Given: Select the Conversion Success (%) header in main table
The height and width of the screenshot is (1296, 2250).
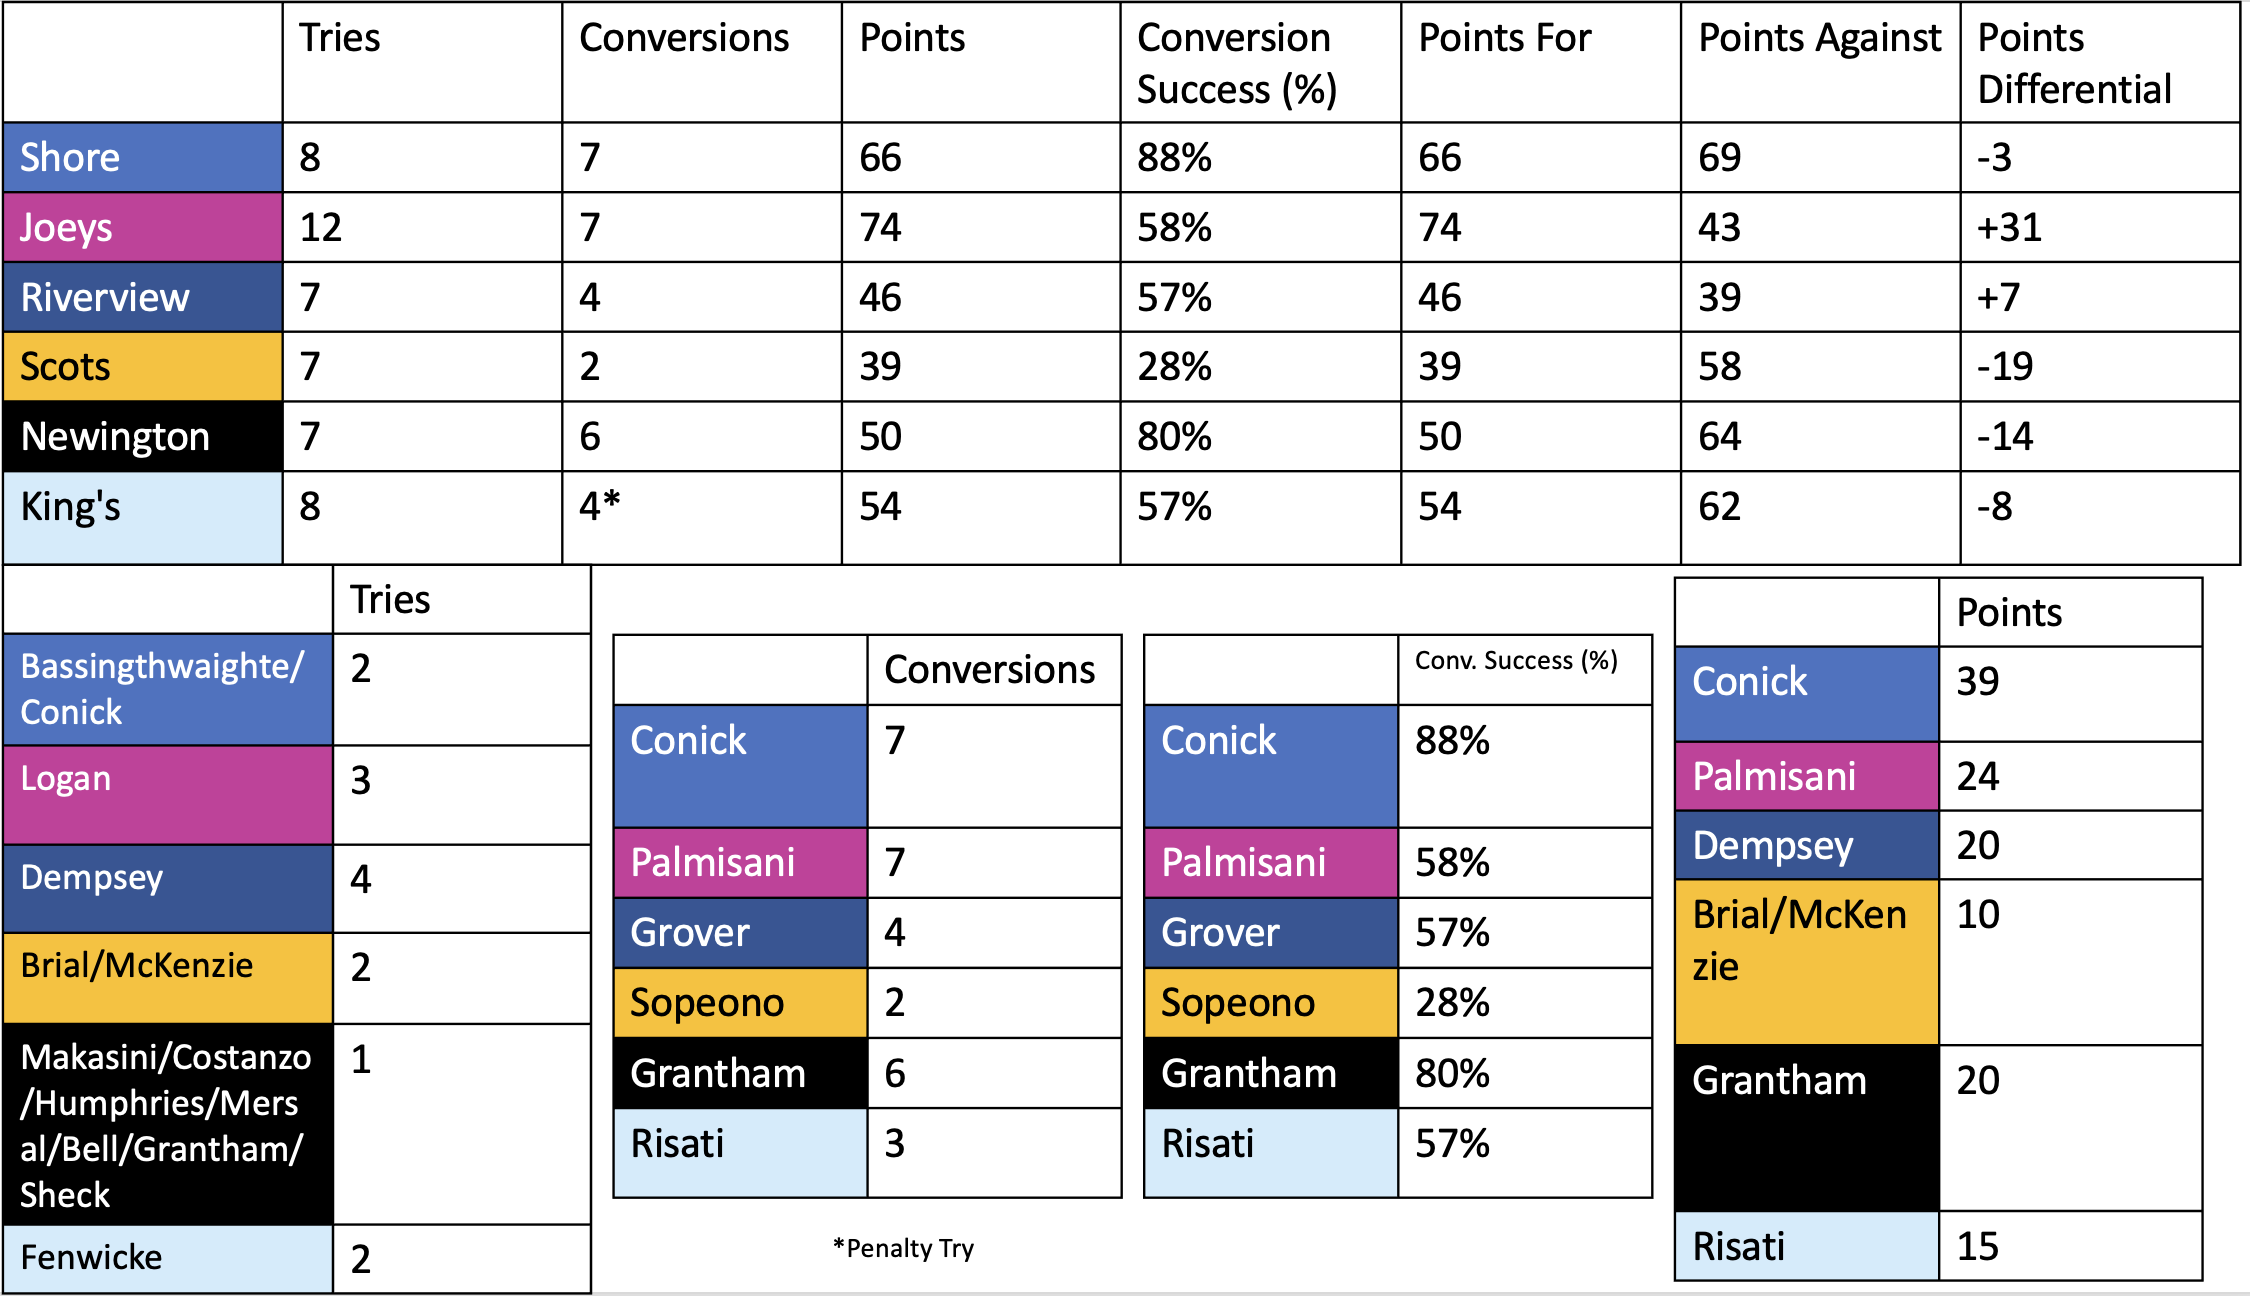Looking at the screenshot, I should [x=1259, y=63].
